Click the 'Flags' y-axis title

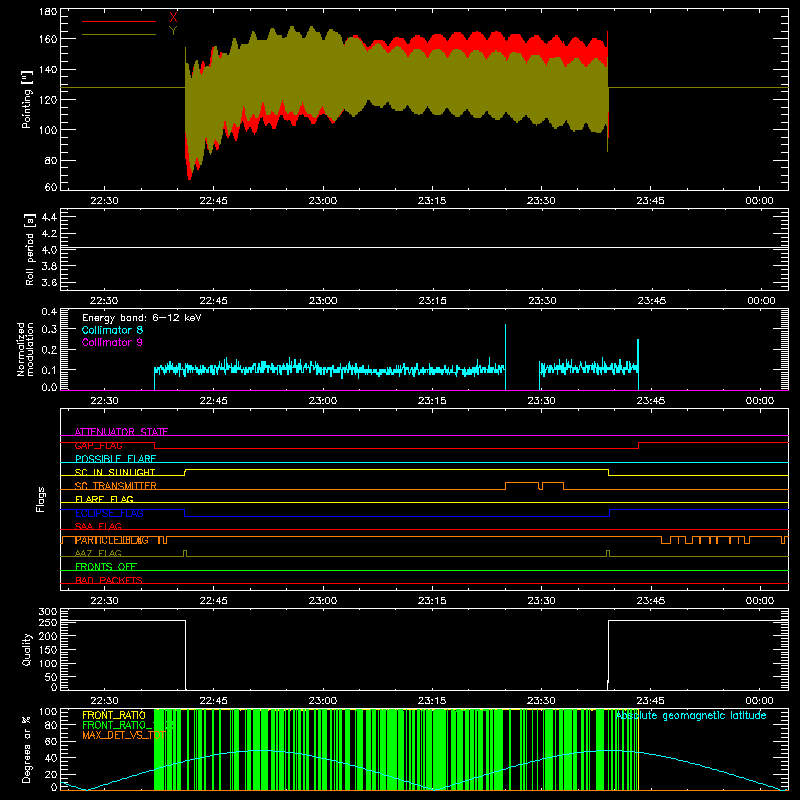point(40,499)
